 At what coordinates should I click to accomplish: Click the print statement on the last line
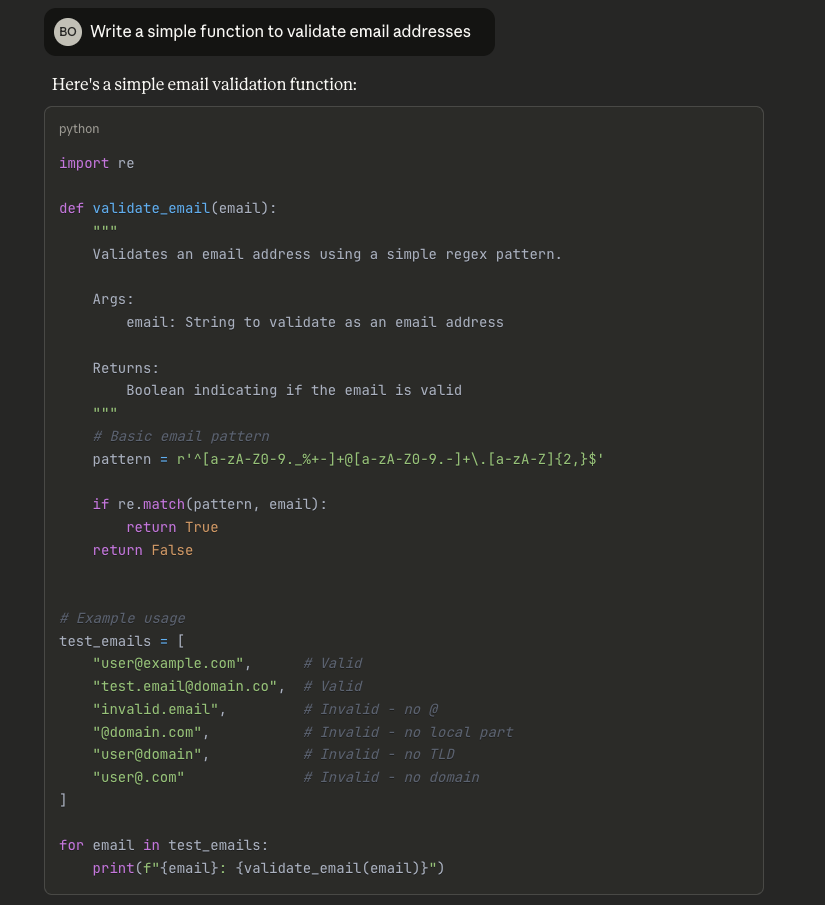268,867
